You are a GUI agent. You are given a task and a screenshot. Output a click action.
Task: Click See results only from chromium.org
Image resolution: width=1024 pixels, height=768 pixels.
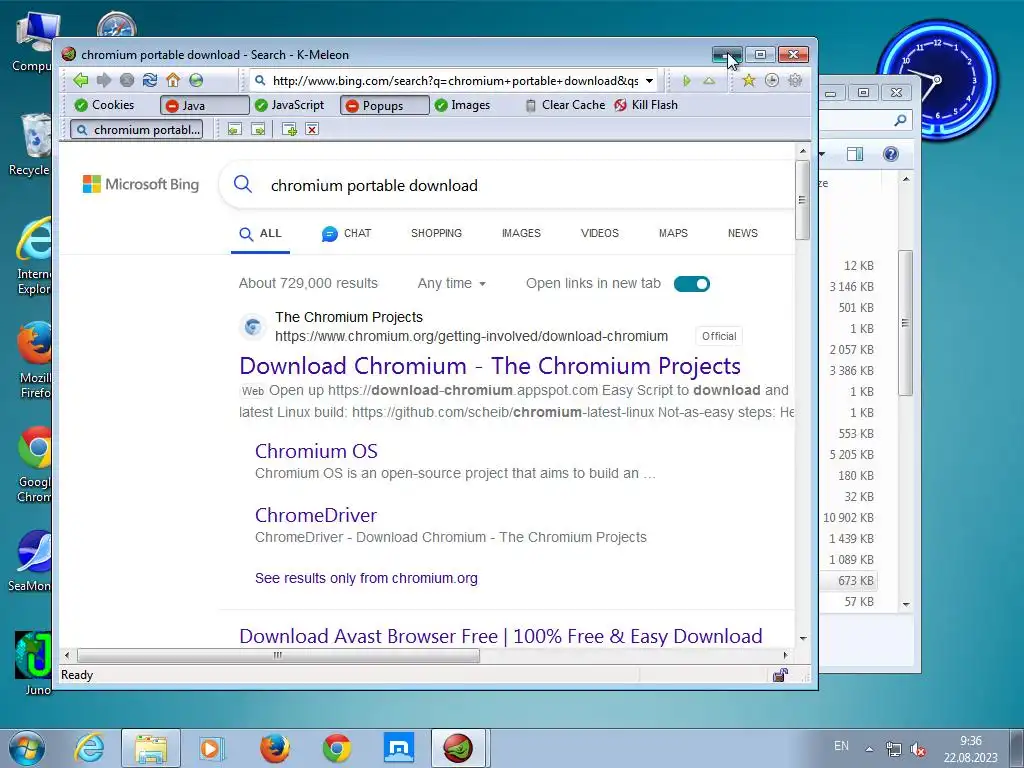click(x=366, y=578)
